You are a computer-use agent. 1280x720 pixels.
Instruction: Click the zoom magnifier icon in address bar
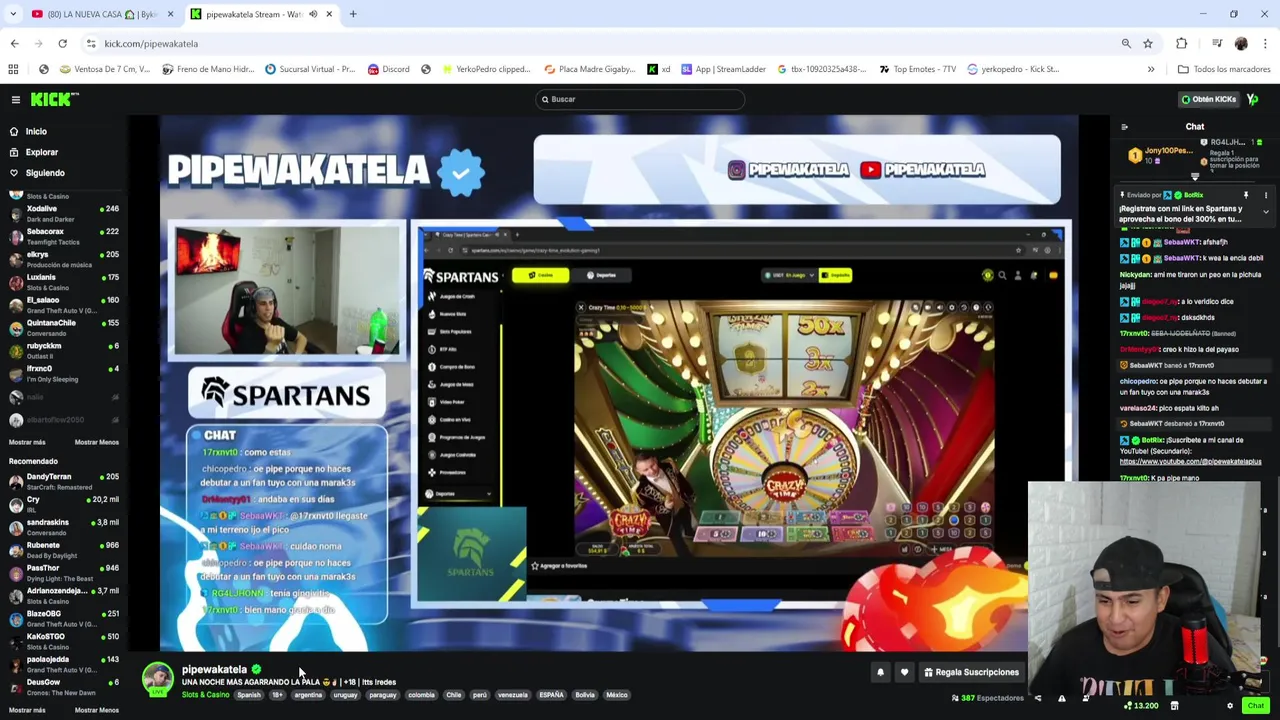pos(1126,44)
